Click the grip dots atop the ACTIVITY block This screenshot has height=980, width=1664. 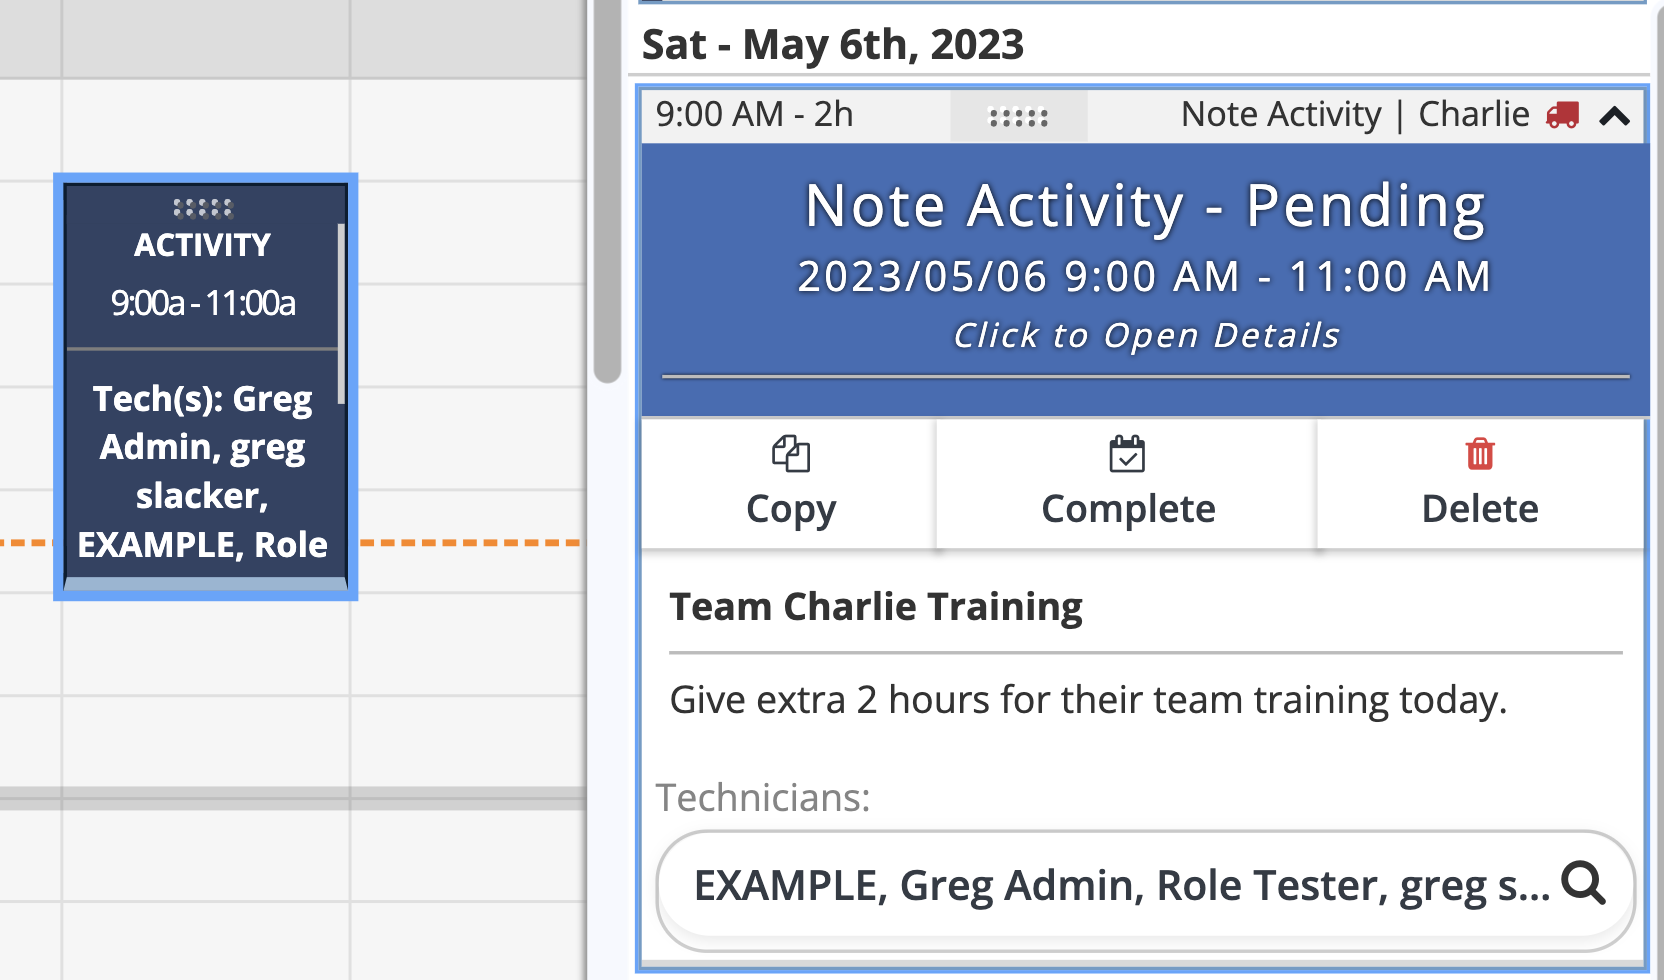click(x=203, y=208)
